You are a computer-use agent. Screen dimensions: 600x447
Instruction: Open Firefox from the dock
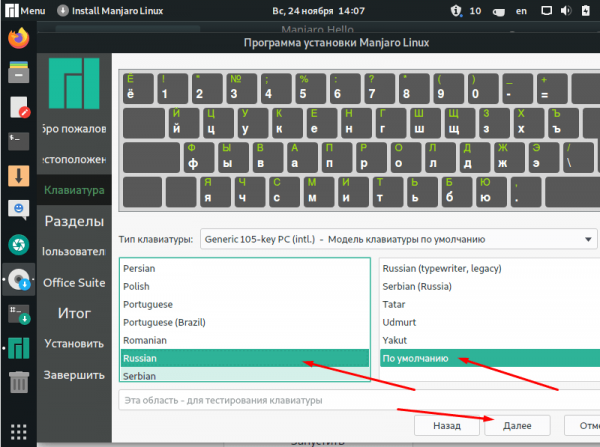coord(19,38)
